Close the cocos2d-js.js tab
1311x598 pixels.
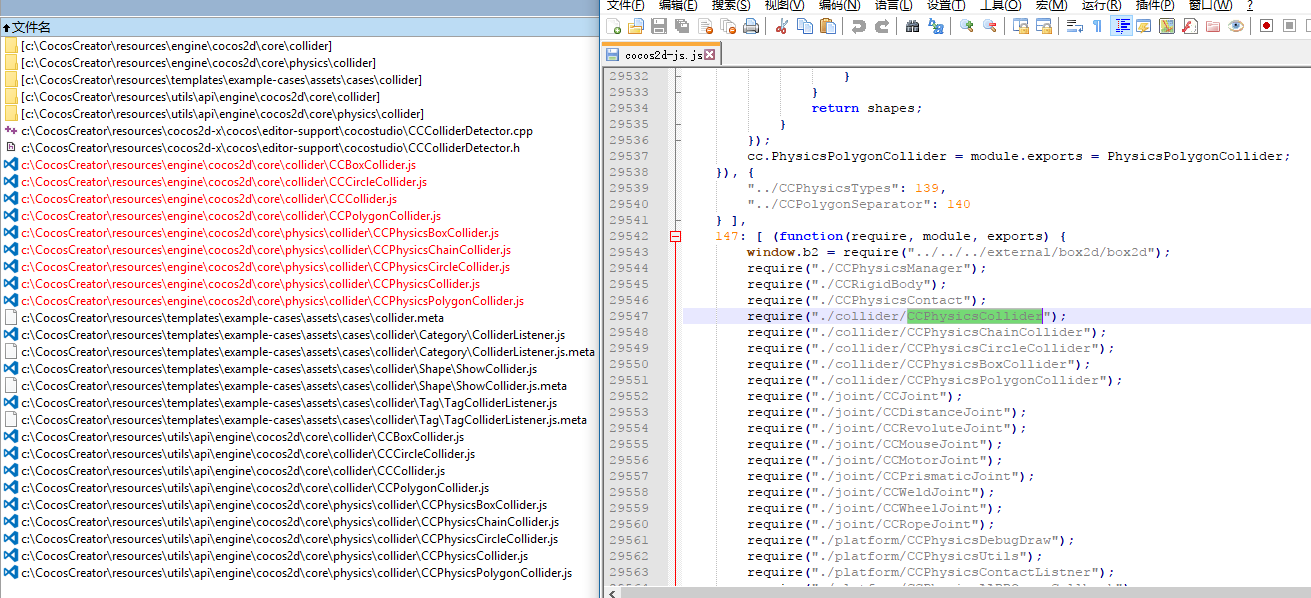pos(710,55)
